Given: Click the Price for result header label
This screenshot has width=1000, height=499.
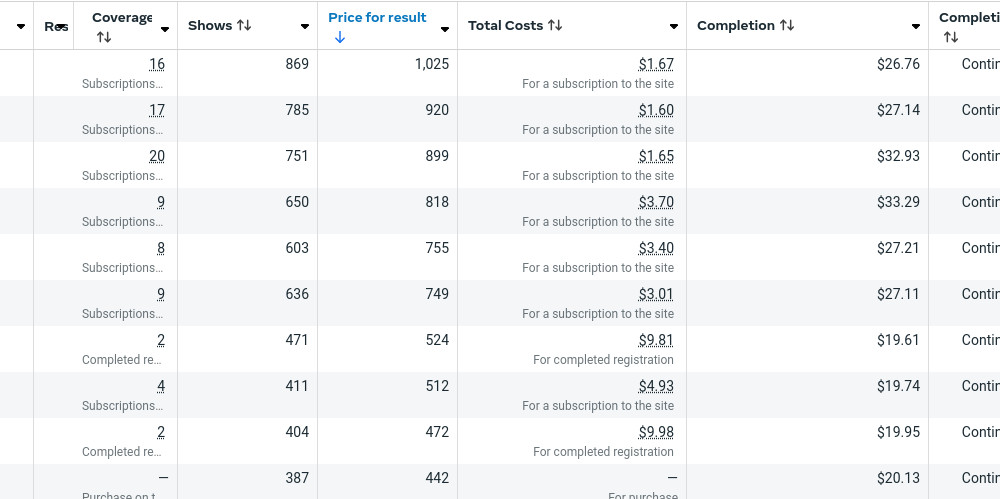Looking at the screenshot, I should coord(377,17).
